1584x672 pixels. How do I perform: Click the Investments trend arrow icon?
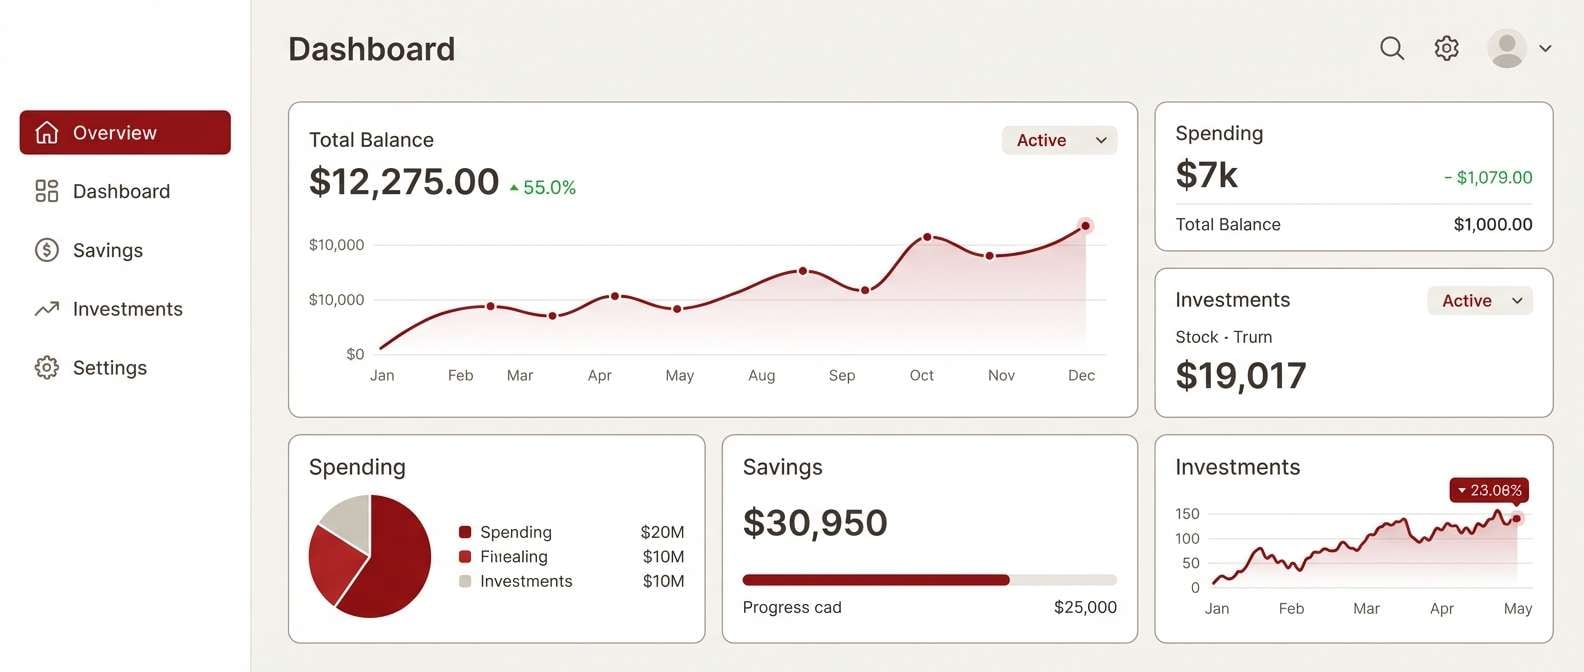(x=46, y=309)
